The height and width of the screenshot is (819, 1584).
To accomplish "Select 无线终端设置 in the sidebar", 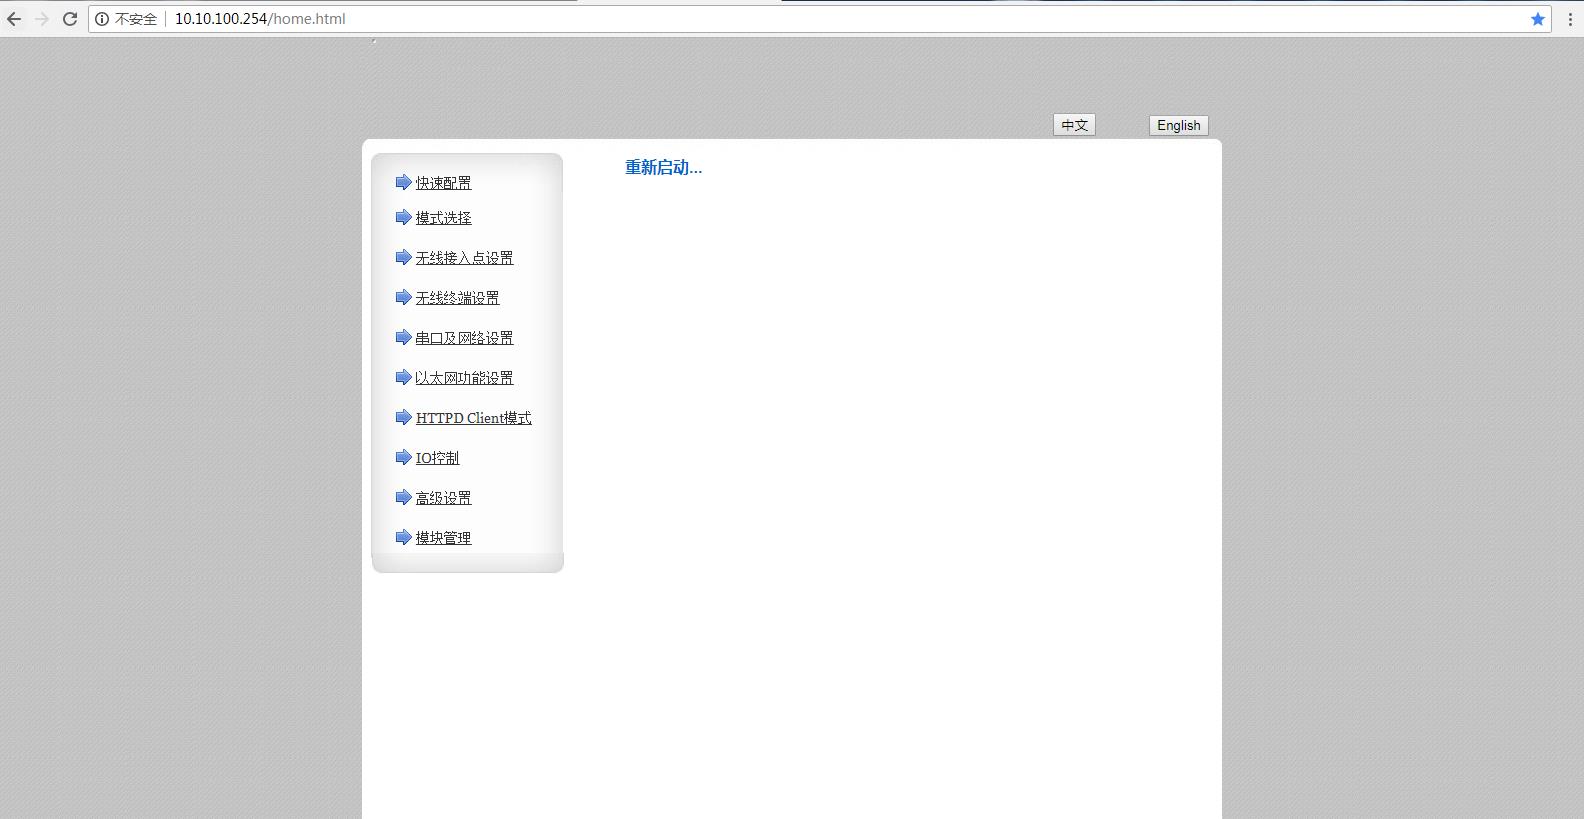I will coord(457,298).
